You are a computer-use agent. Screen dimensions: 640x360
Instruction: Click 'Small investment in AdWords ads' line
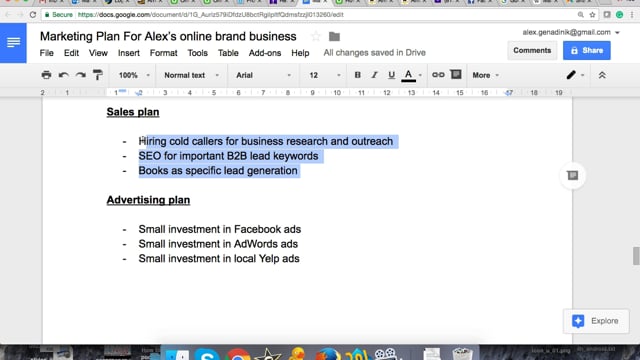218,244
